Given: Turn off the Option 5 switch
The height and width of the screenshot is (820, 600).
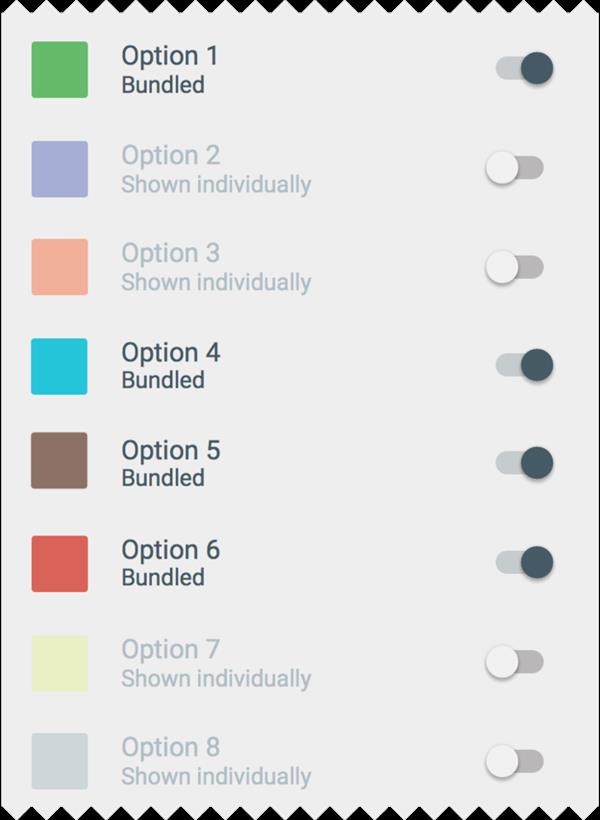Looking at the screenshot, I should 524,463.
